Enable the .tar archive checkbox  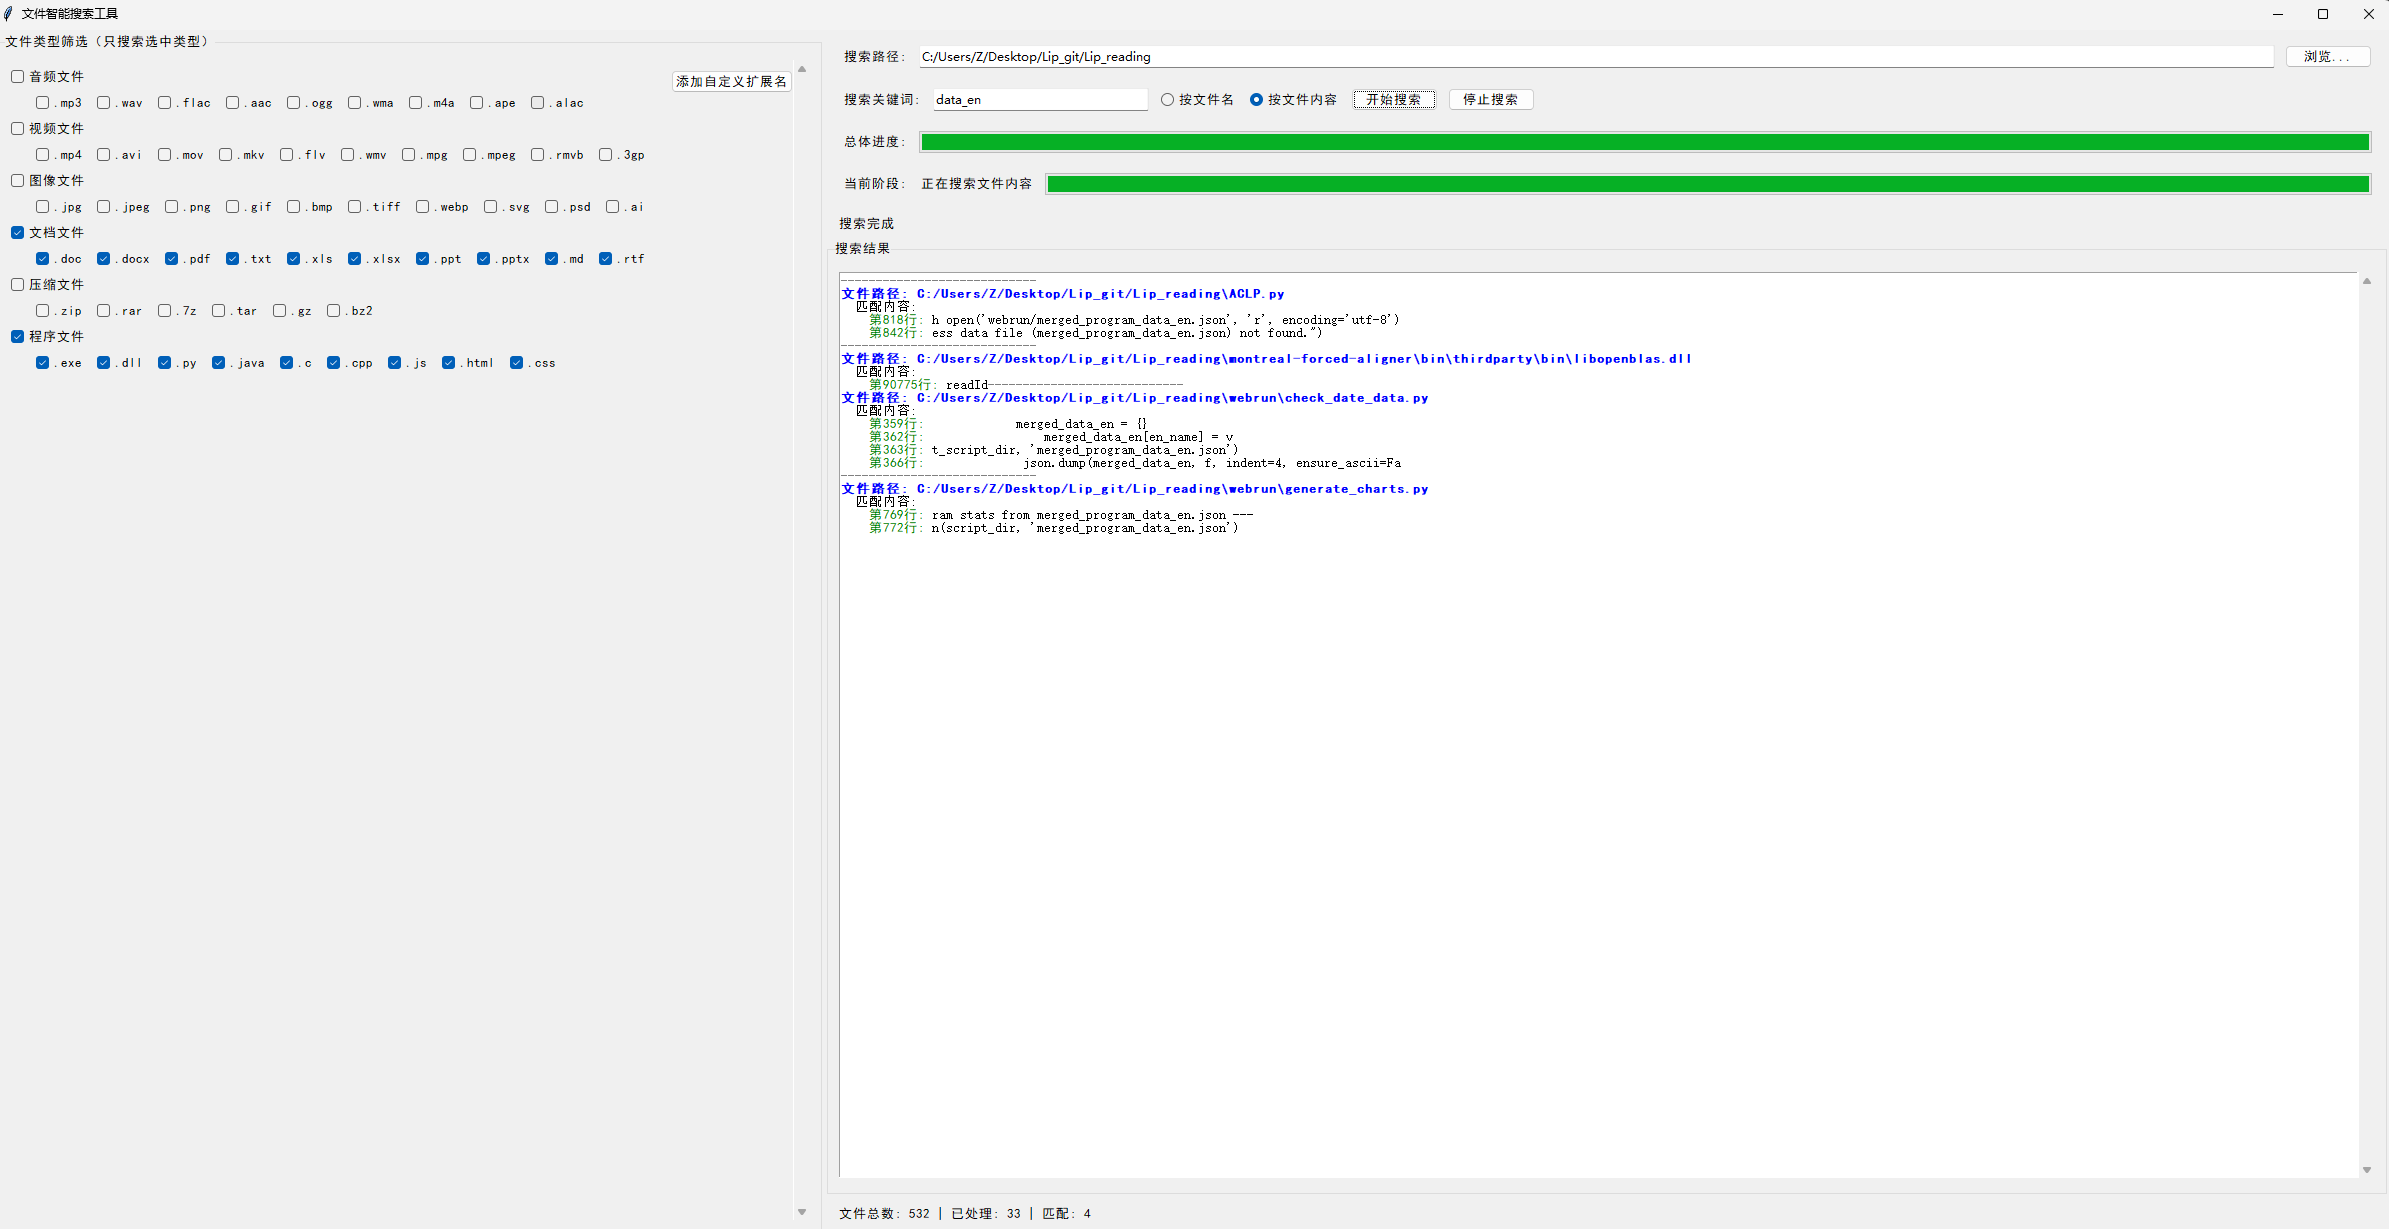218,310
